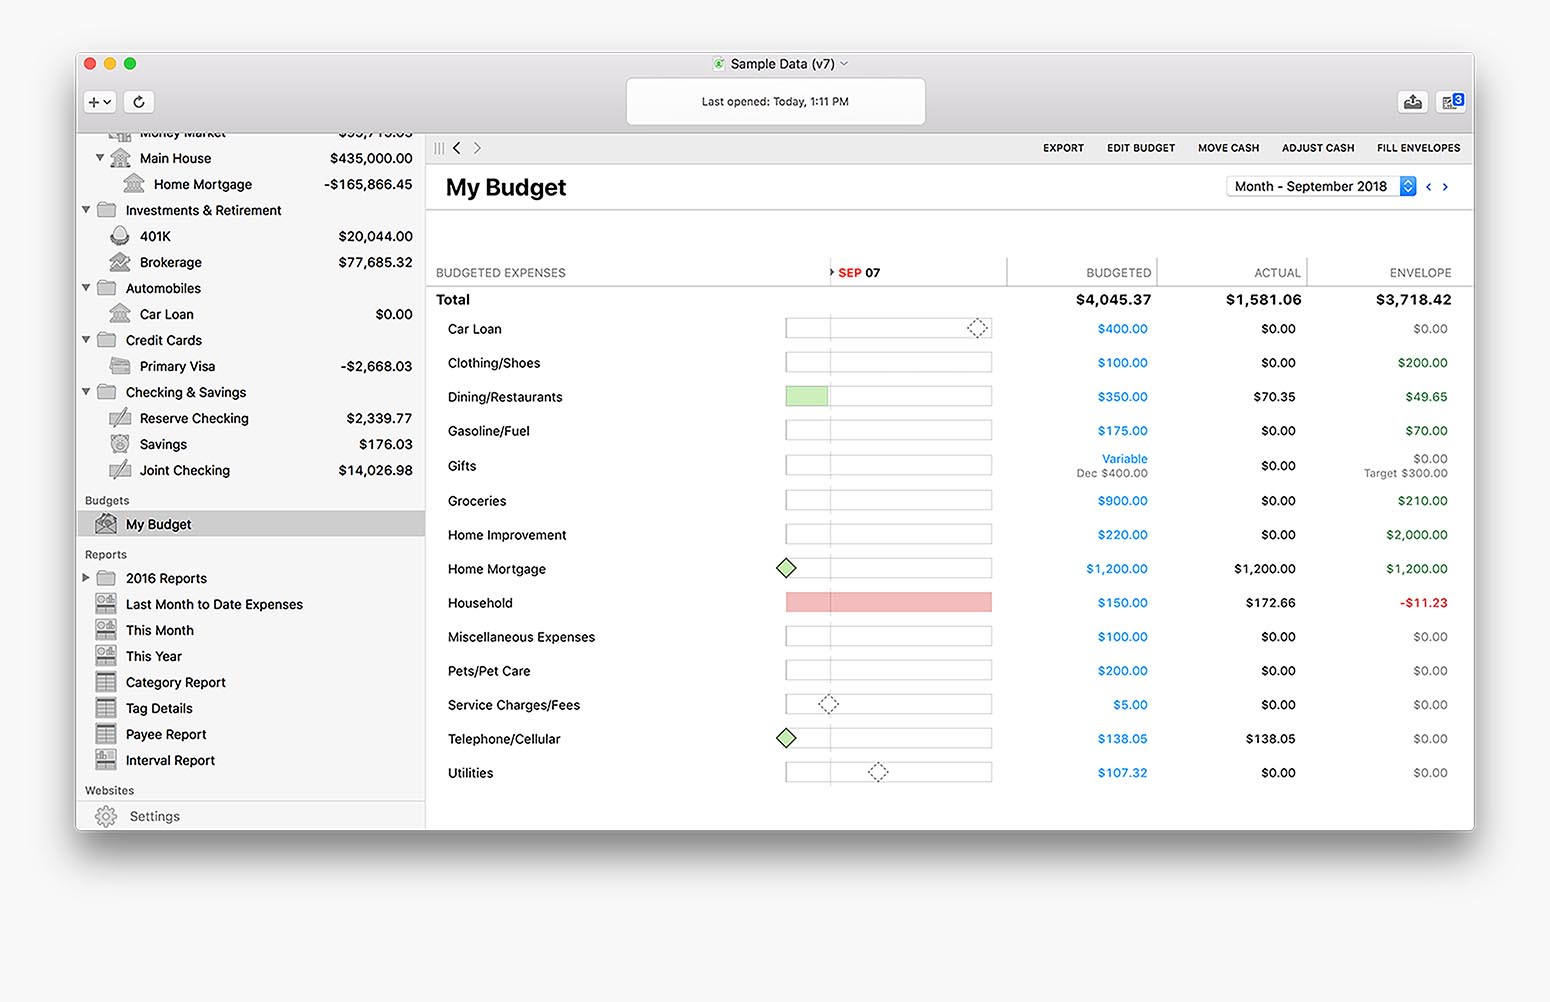
Task: Click FILL ENVELOPES in the toolbar
Action: click(x=1418, y=148)
